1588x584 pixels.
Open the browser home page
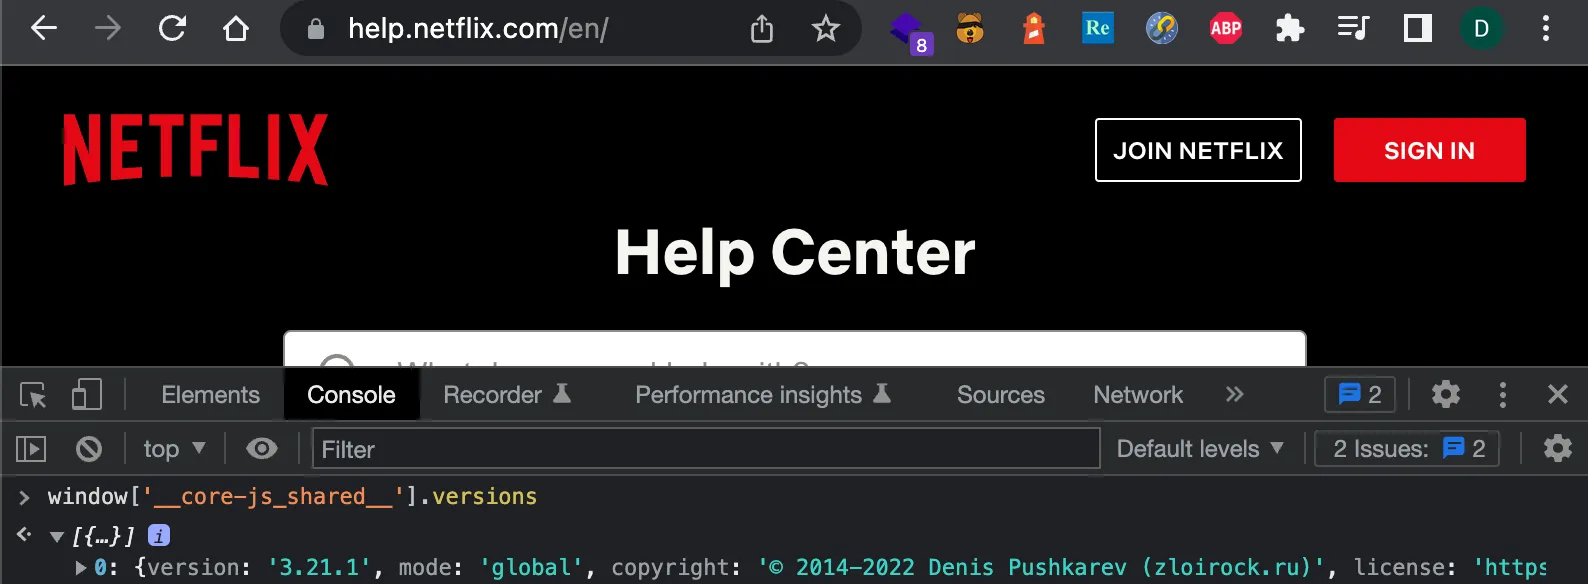point(236,28)
